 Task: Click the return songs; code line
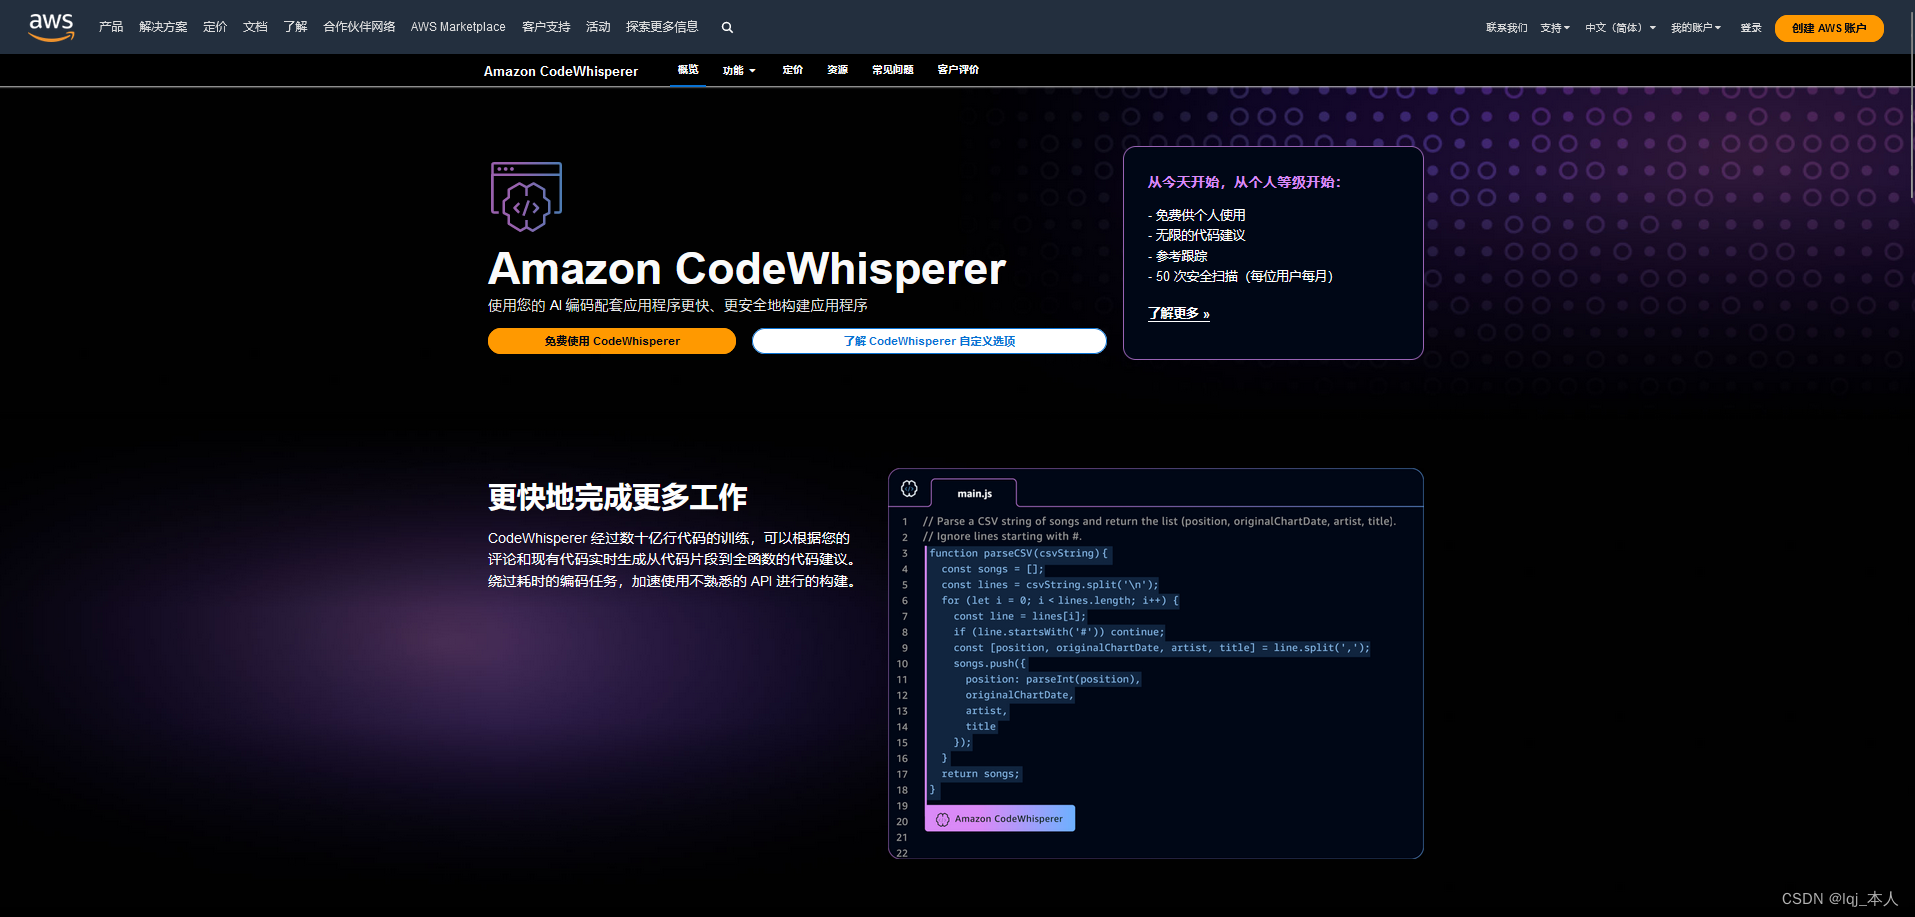click(x=980, y=774)
